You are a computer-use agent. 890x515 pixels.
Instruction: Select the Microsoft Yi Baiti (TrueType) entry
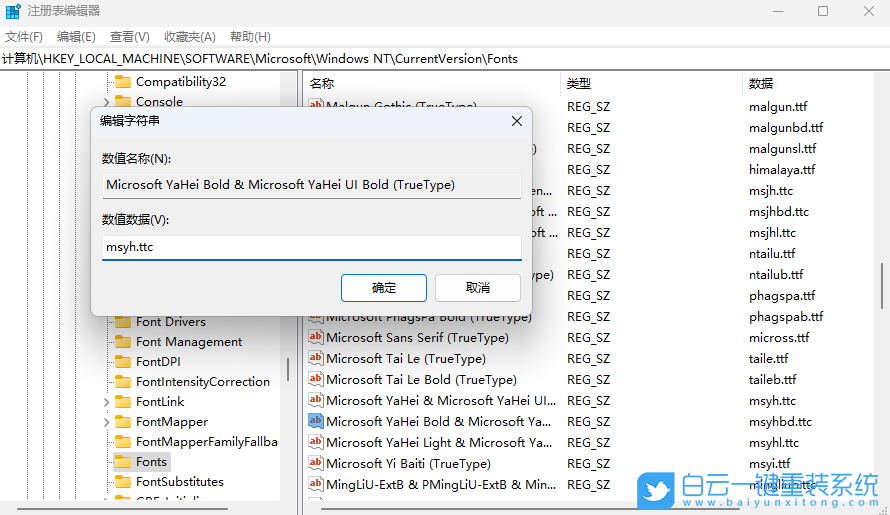coord(408,463)
